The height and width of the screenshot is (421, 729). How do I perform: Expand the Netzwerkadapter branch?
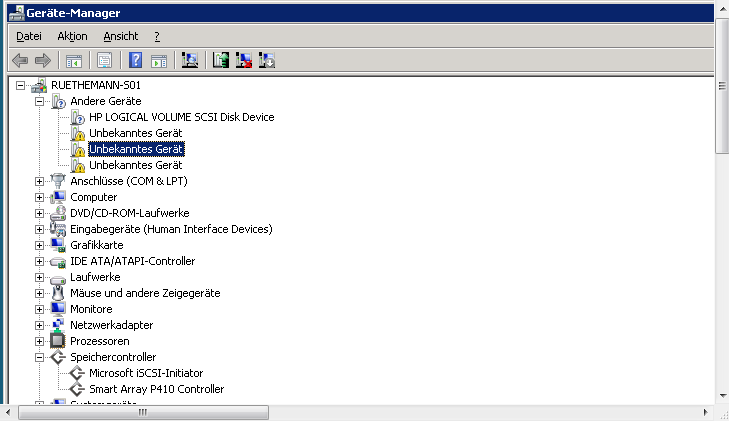[x=40, y=325]
